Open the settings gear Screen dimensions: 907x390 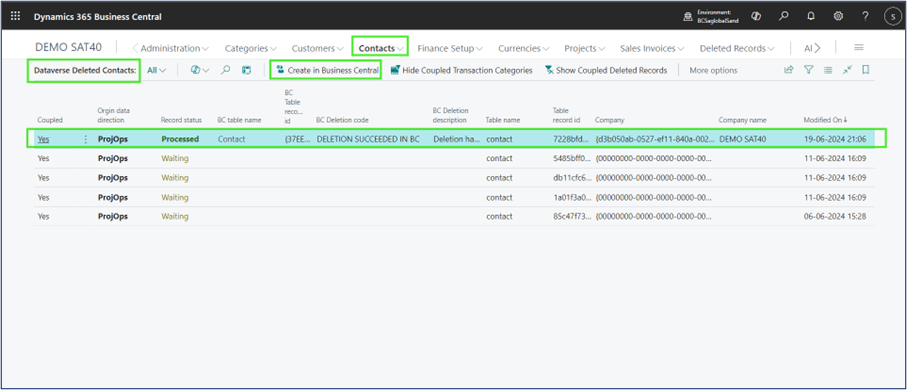(x=838, y=16)
